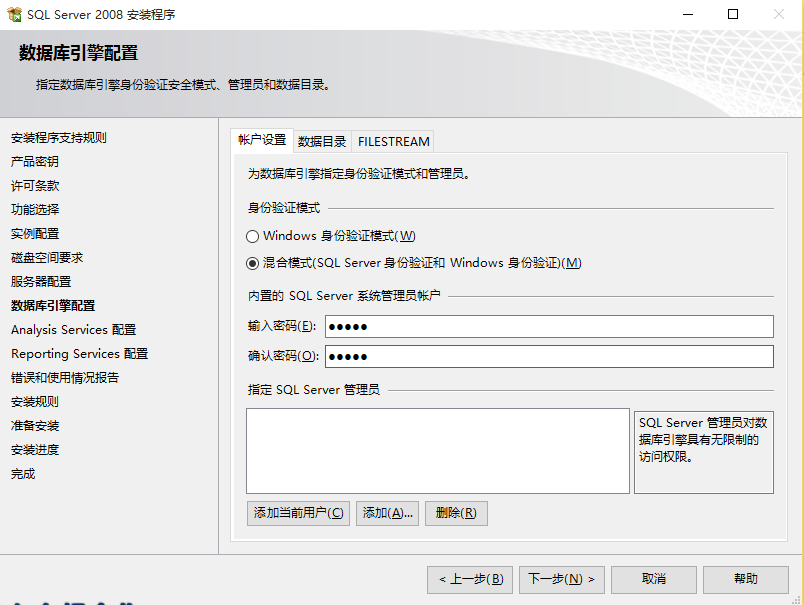Viewport: 804px width, 605px height.
Task: Open the FILESTREAM tab
Action: 393,142
